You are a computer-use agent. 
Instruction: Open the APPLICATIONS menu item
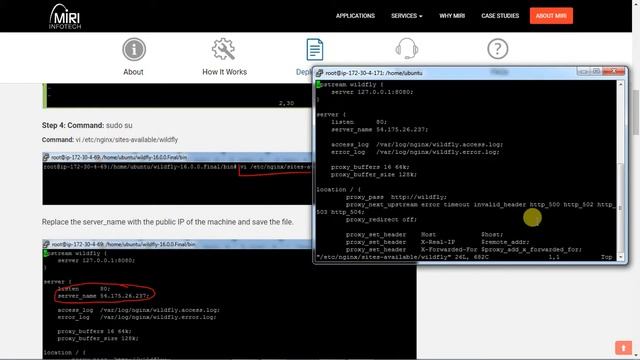tap(355, 16)
